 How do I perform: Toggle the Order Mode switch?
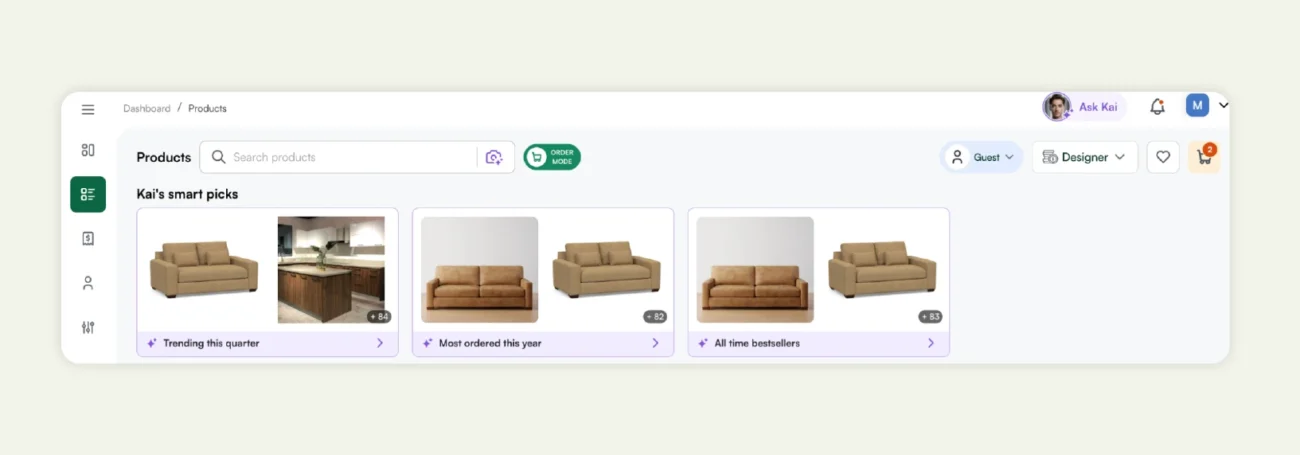point(552,157)
